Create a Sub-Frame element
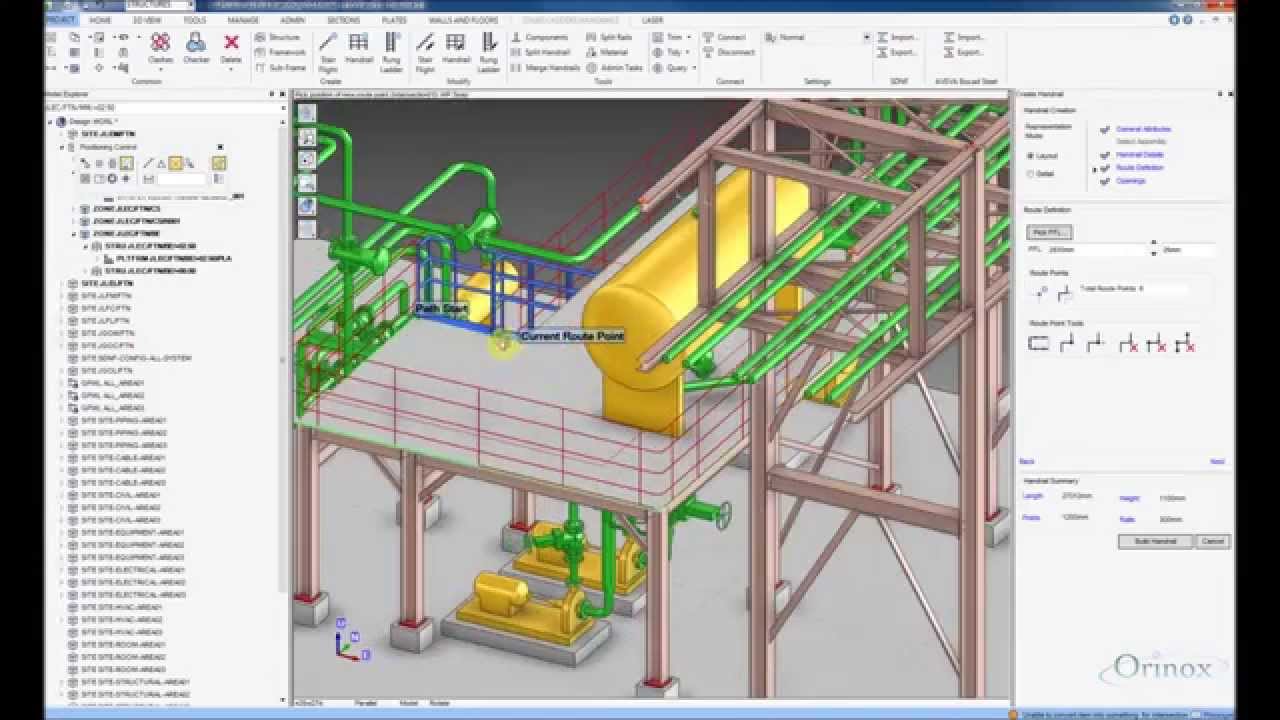Screen dimensions: 1280x720 pyautogui.click(x=280, y=67)
